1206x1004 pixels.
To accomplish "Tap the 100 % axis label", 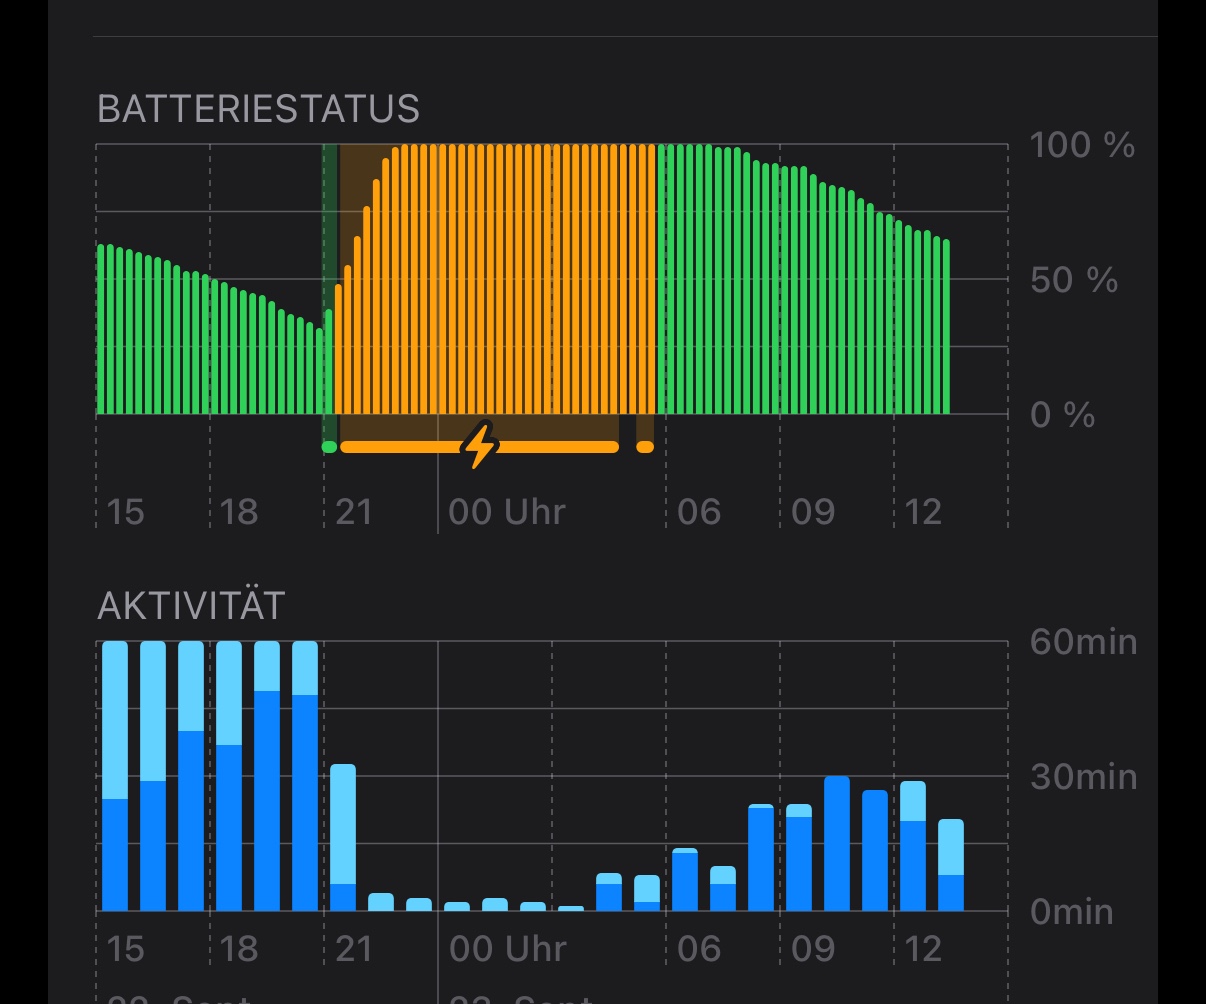I will coord(1082,145).
